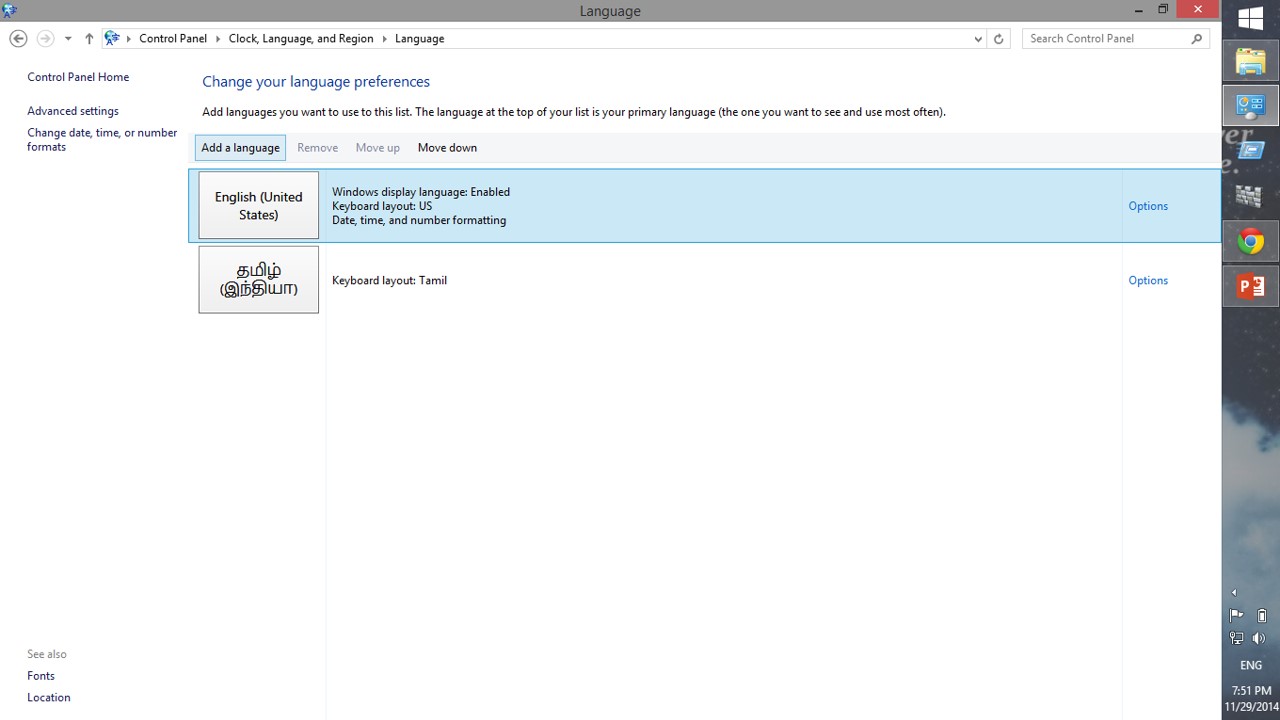Open Options for the Tamil language
The height and width of the screenshot is (720, 1280).
click(x=1147, y=281)
